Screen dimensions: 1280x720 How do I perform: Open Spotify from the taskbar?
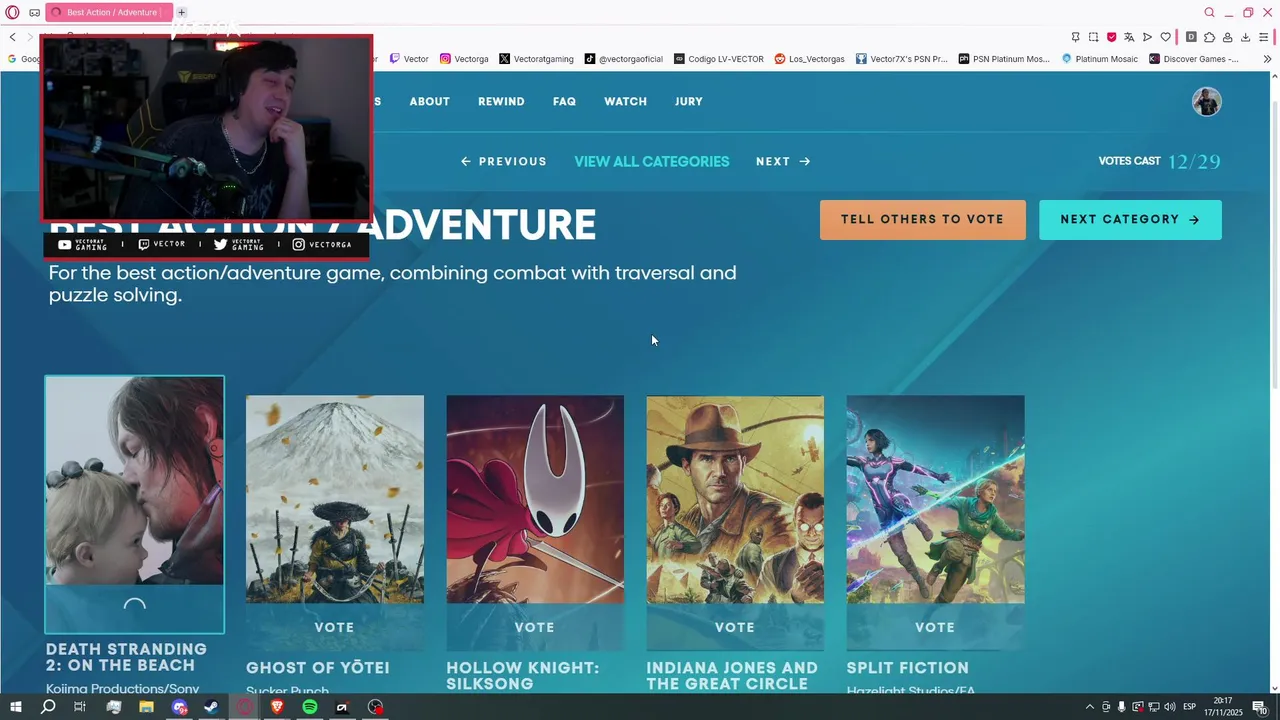tap(310, 707)
